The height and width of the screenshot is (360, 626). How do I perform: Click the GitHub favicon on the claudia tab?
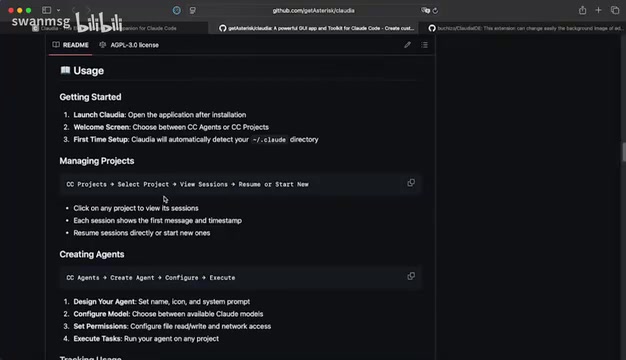223,28
